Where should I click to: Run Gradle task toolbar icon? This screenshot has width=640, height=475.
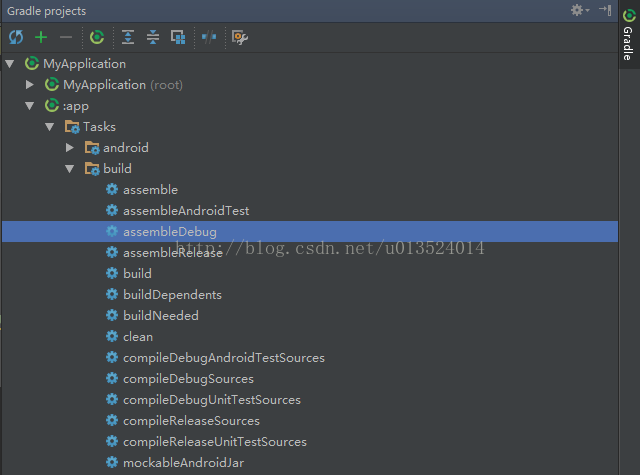coord(97,37)
